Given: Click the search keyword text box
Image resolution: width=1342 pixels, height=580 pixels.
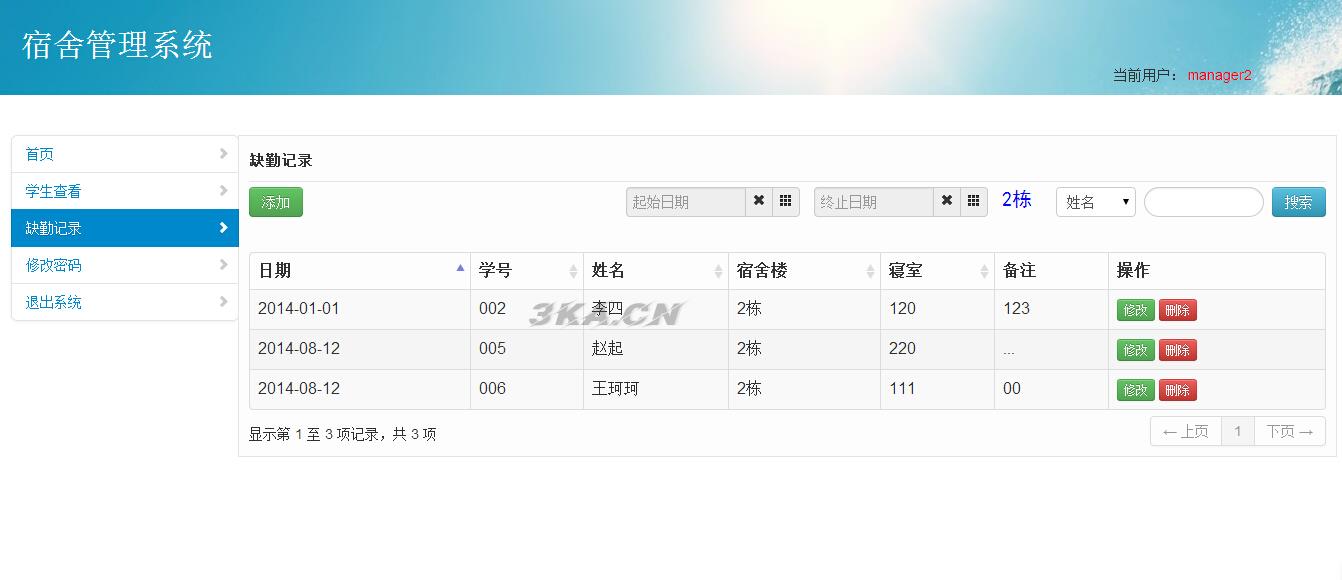Looking at the screenshot, I should [1203, 202].
